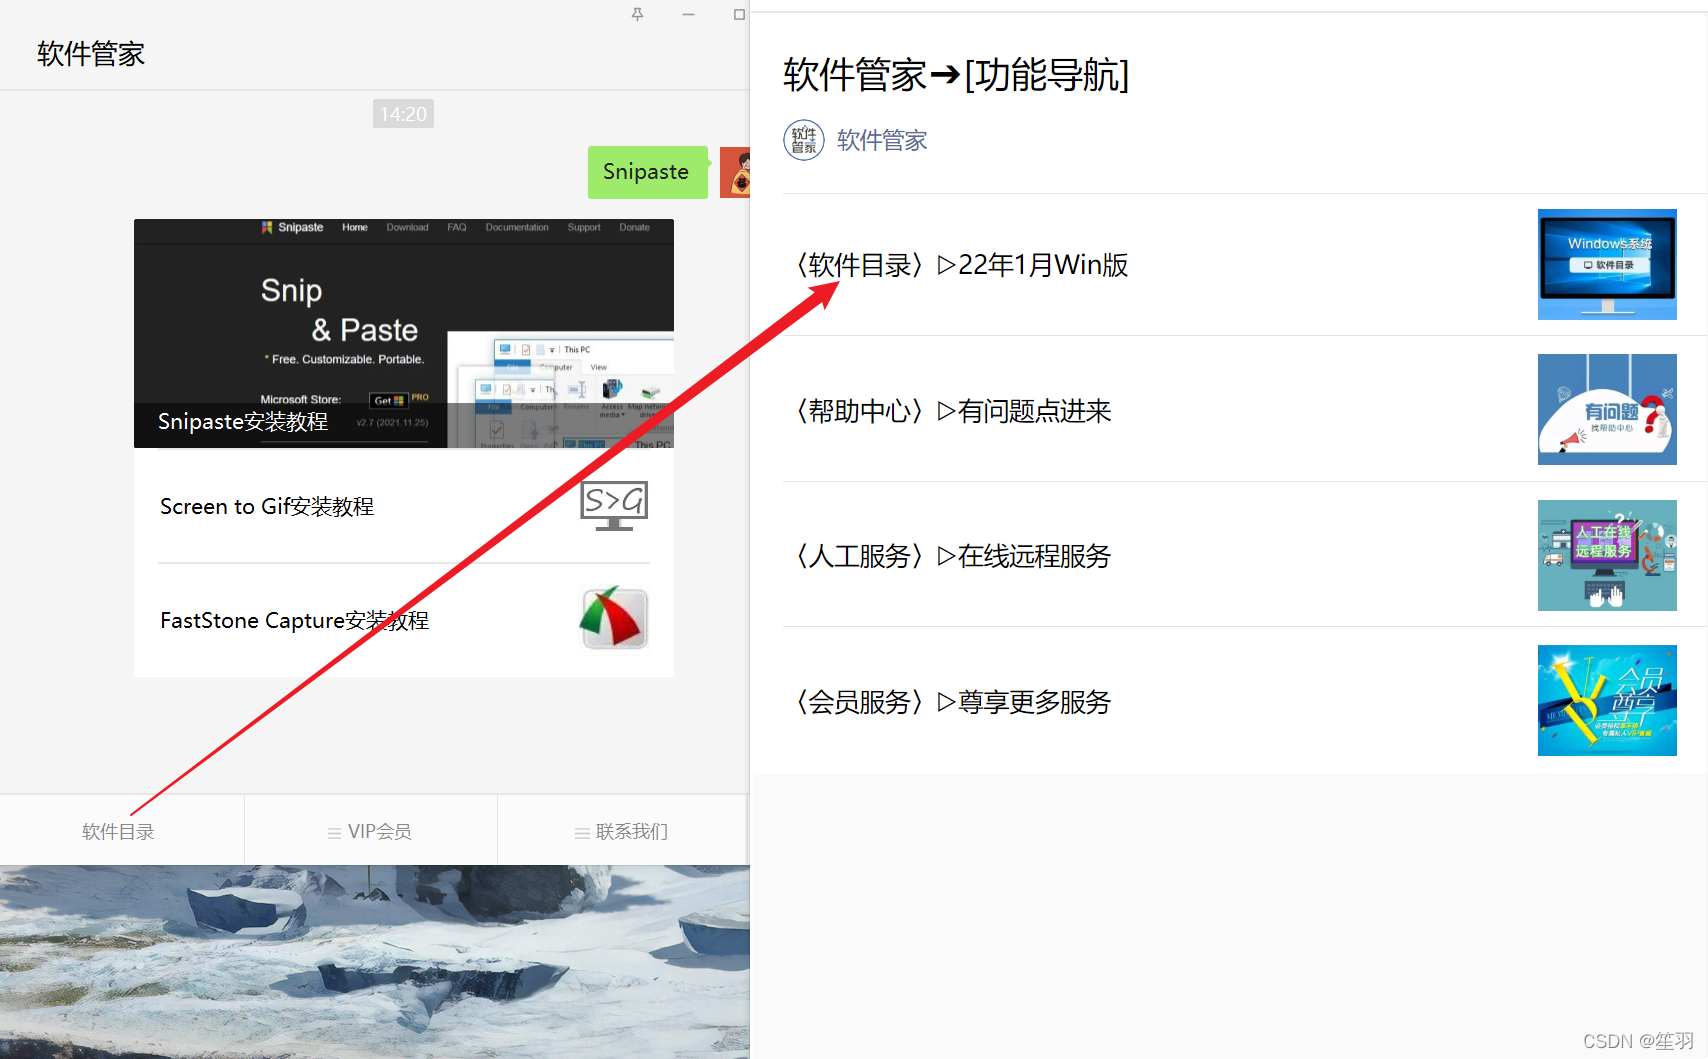Open 〈人工服务〉▷在线远程服务 entry
The width and height of the screenshot is (1708, 1059).
1245,555
